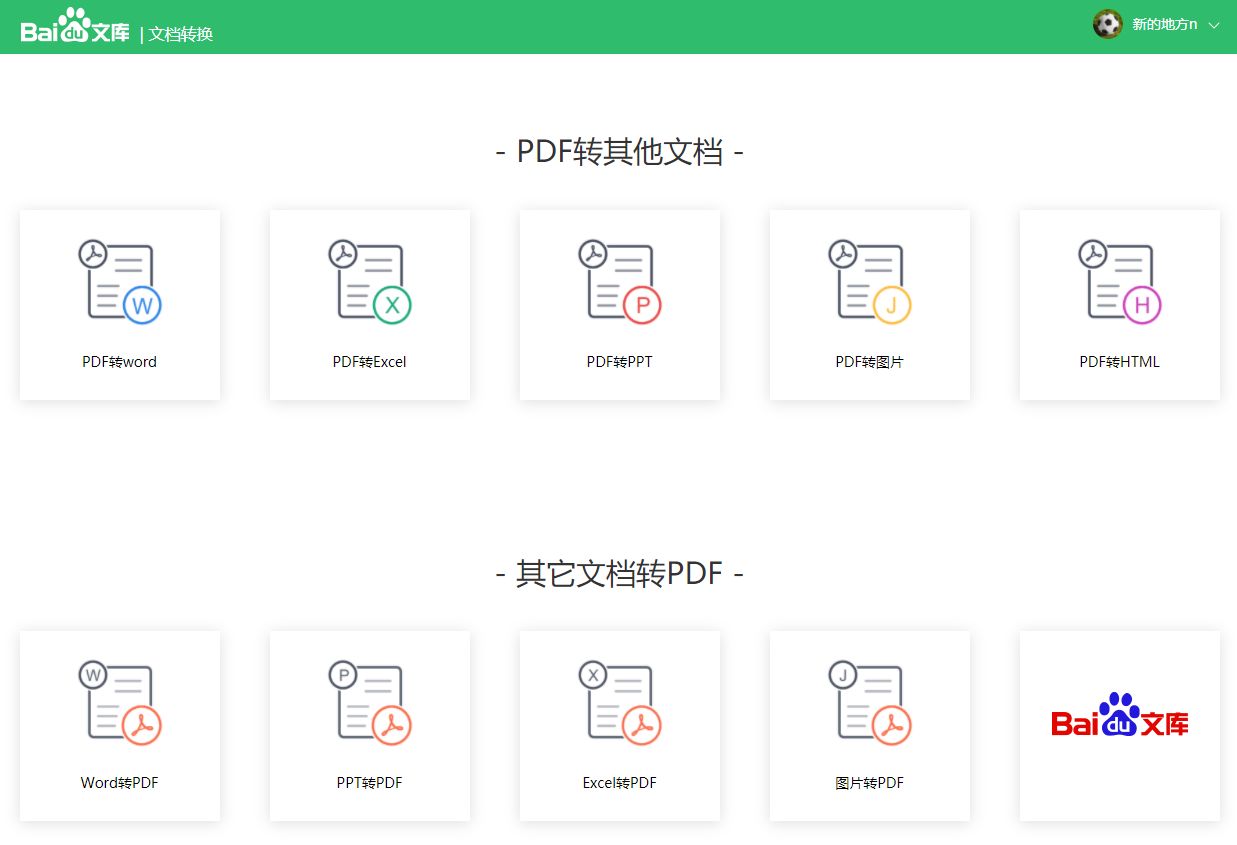Screen dimensions: 1237x845
Task: Select the PPT转PDF conversion tool
Action: (x=369, y=724)
